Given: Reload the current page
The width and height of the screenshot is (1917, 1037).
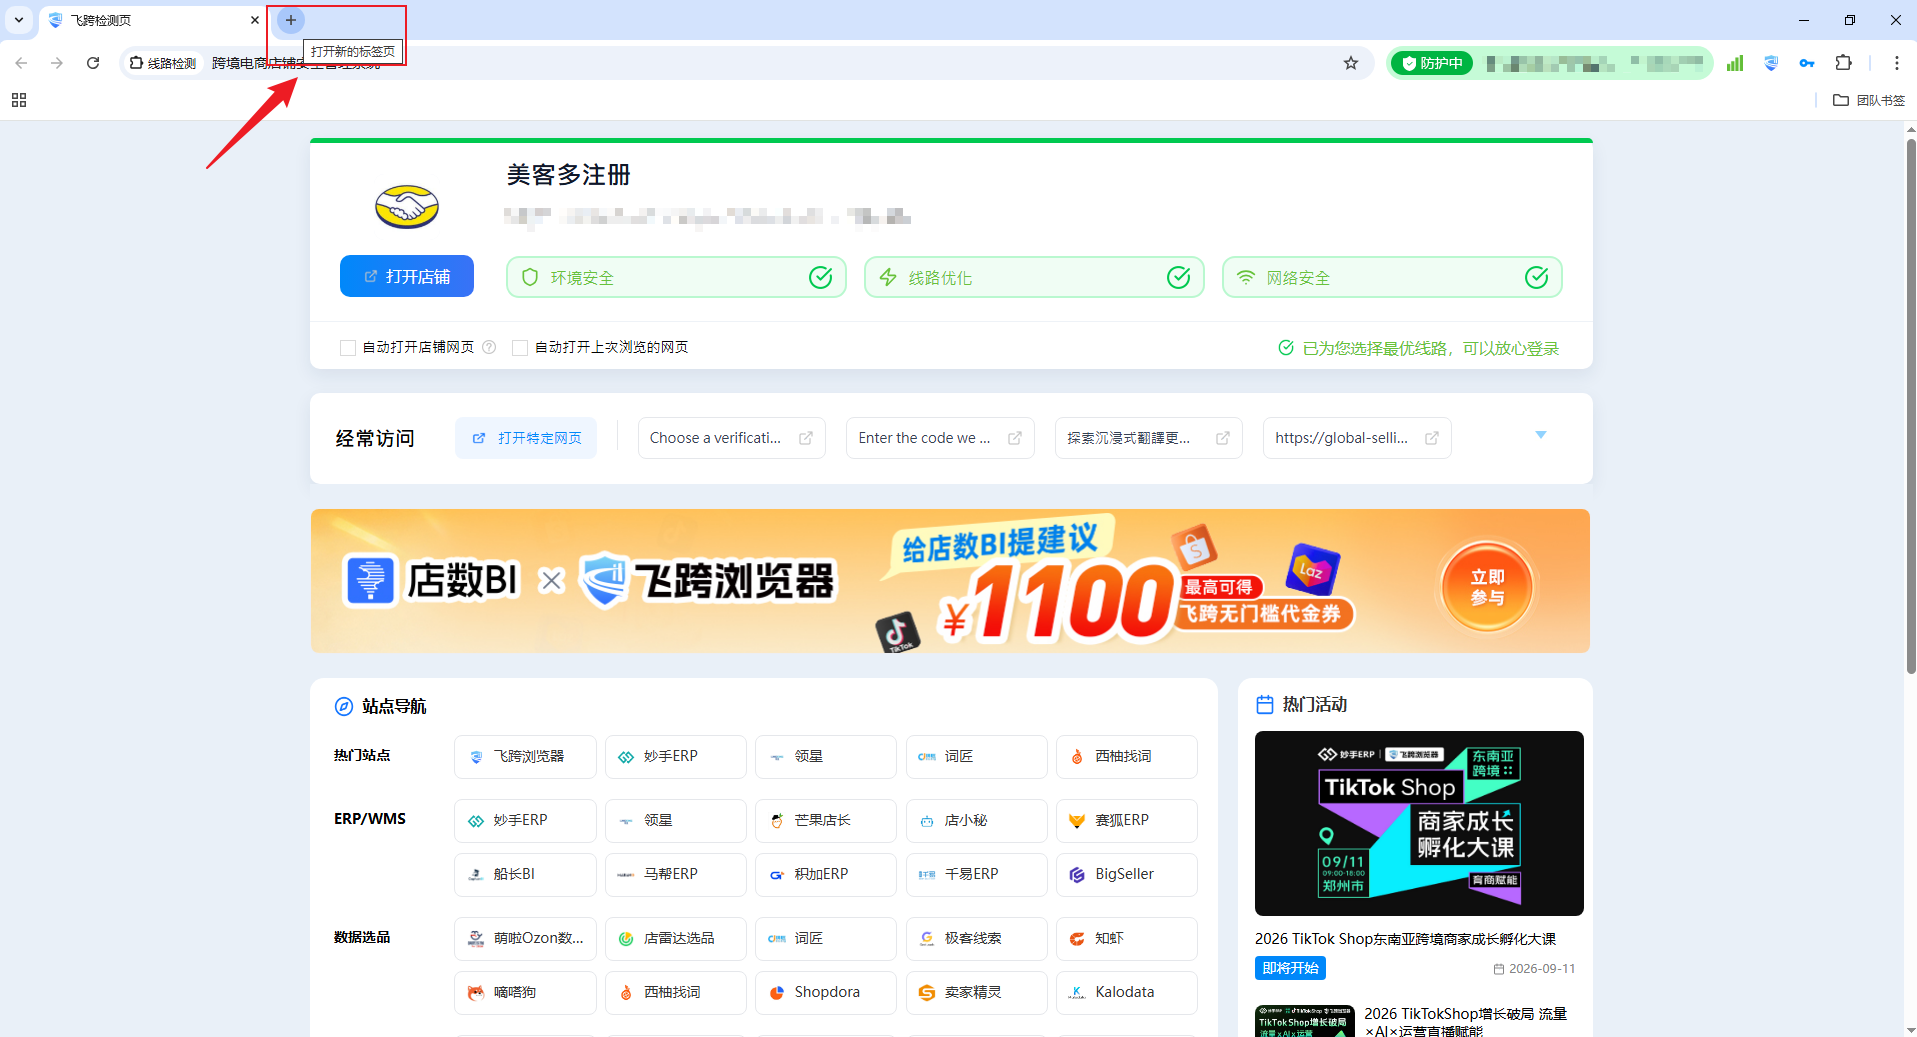Looking at the screenshot, I should [93, 63].
